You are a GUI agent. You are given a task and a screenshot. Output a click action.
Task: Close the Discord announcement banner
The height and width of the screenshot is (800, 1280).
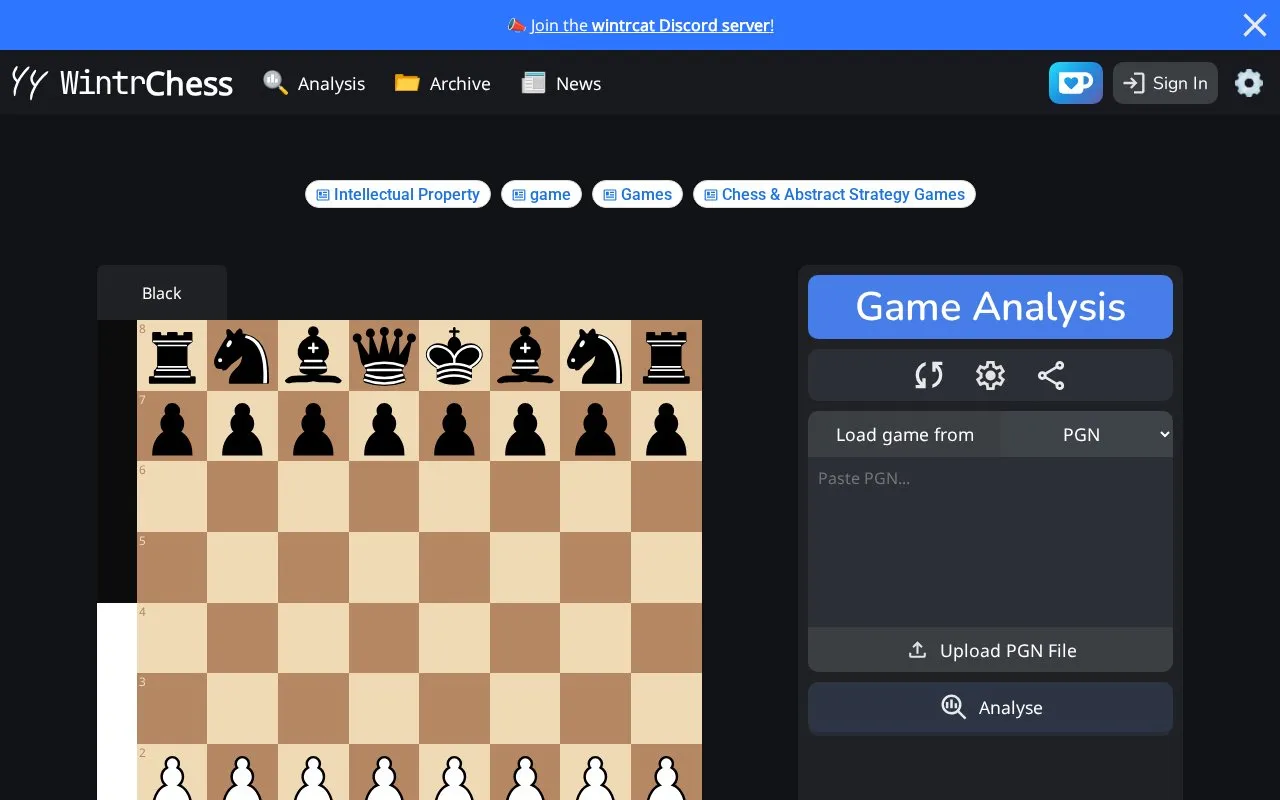coord(1255,25)
